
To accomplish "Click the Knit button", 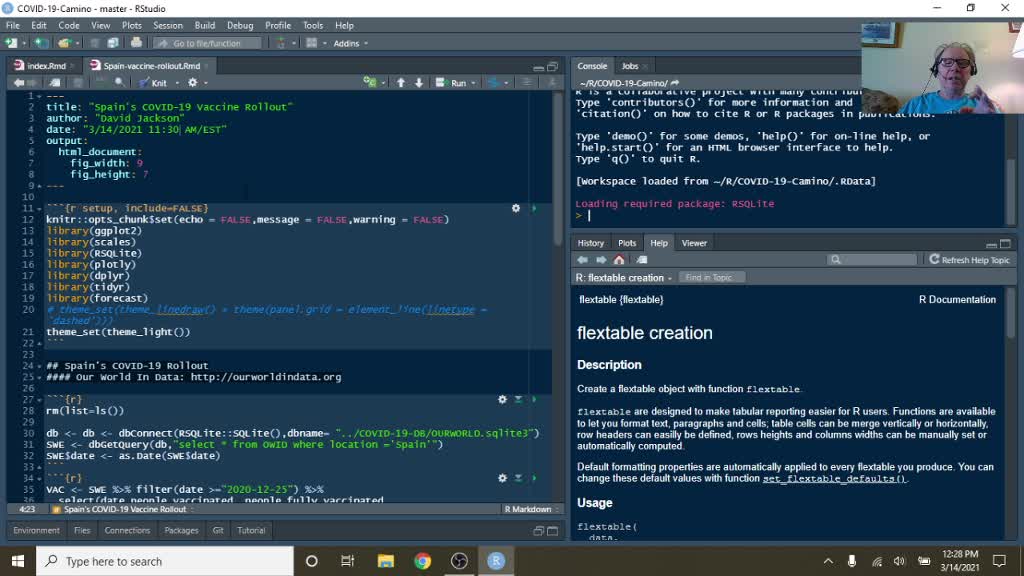I will point(153,83).
